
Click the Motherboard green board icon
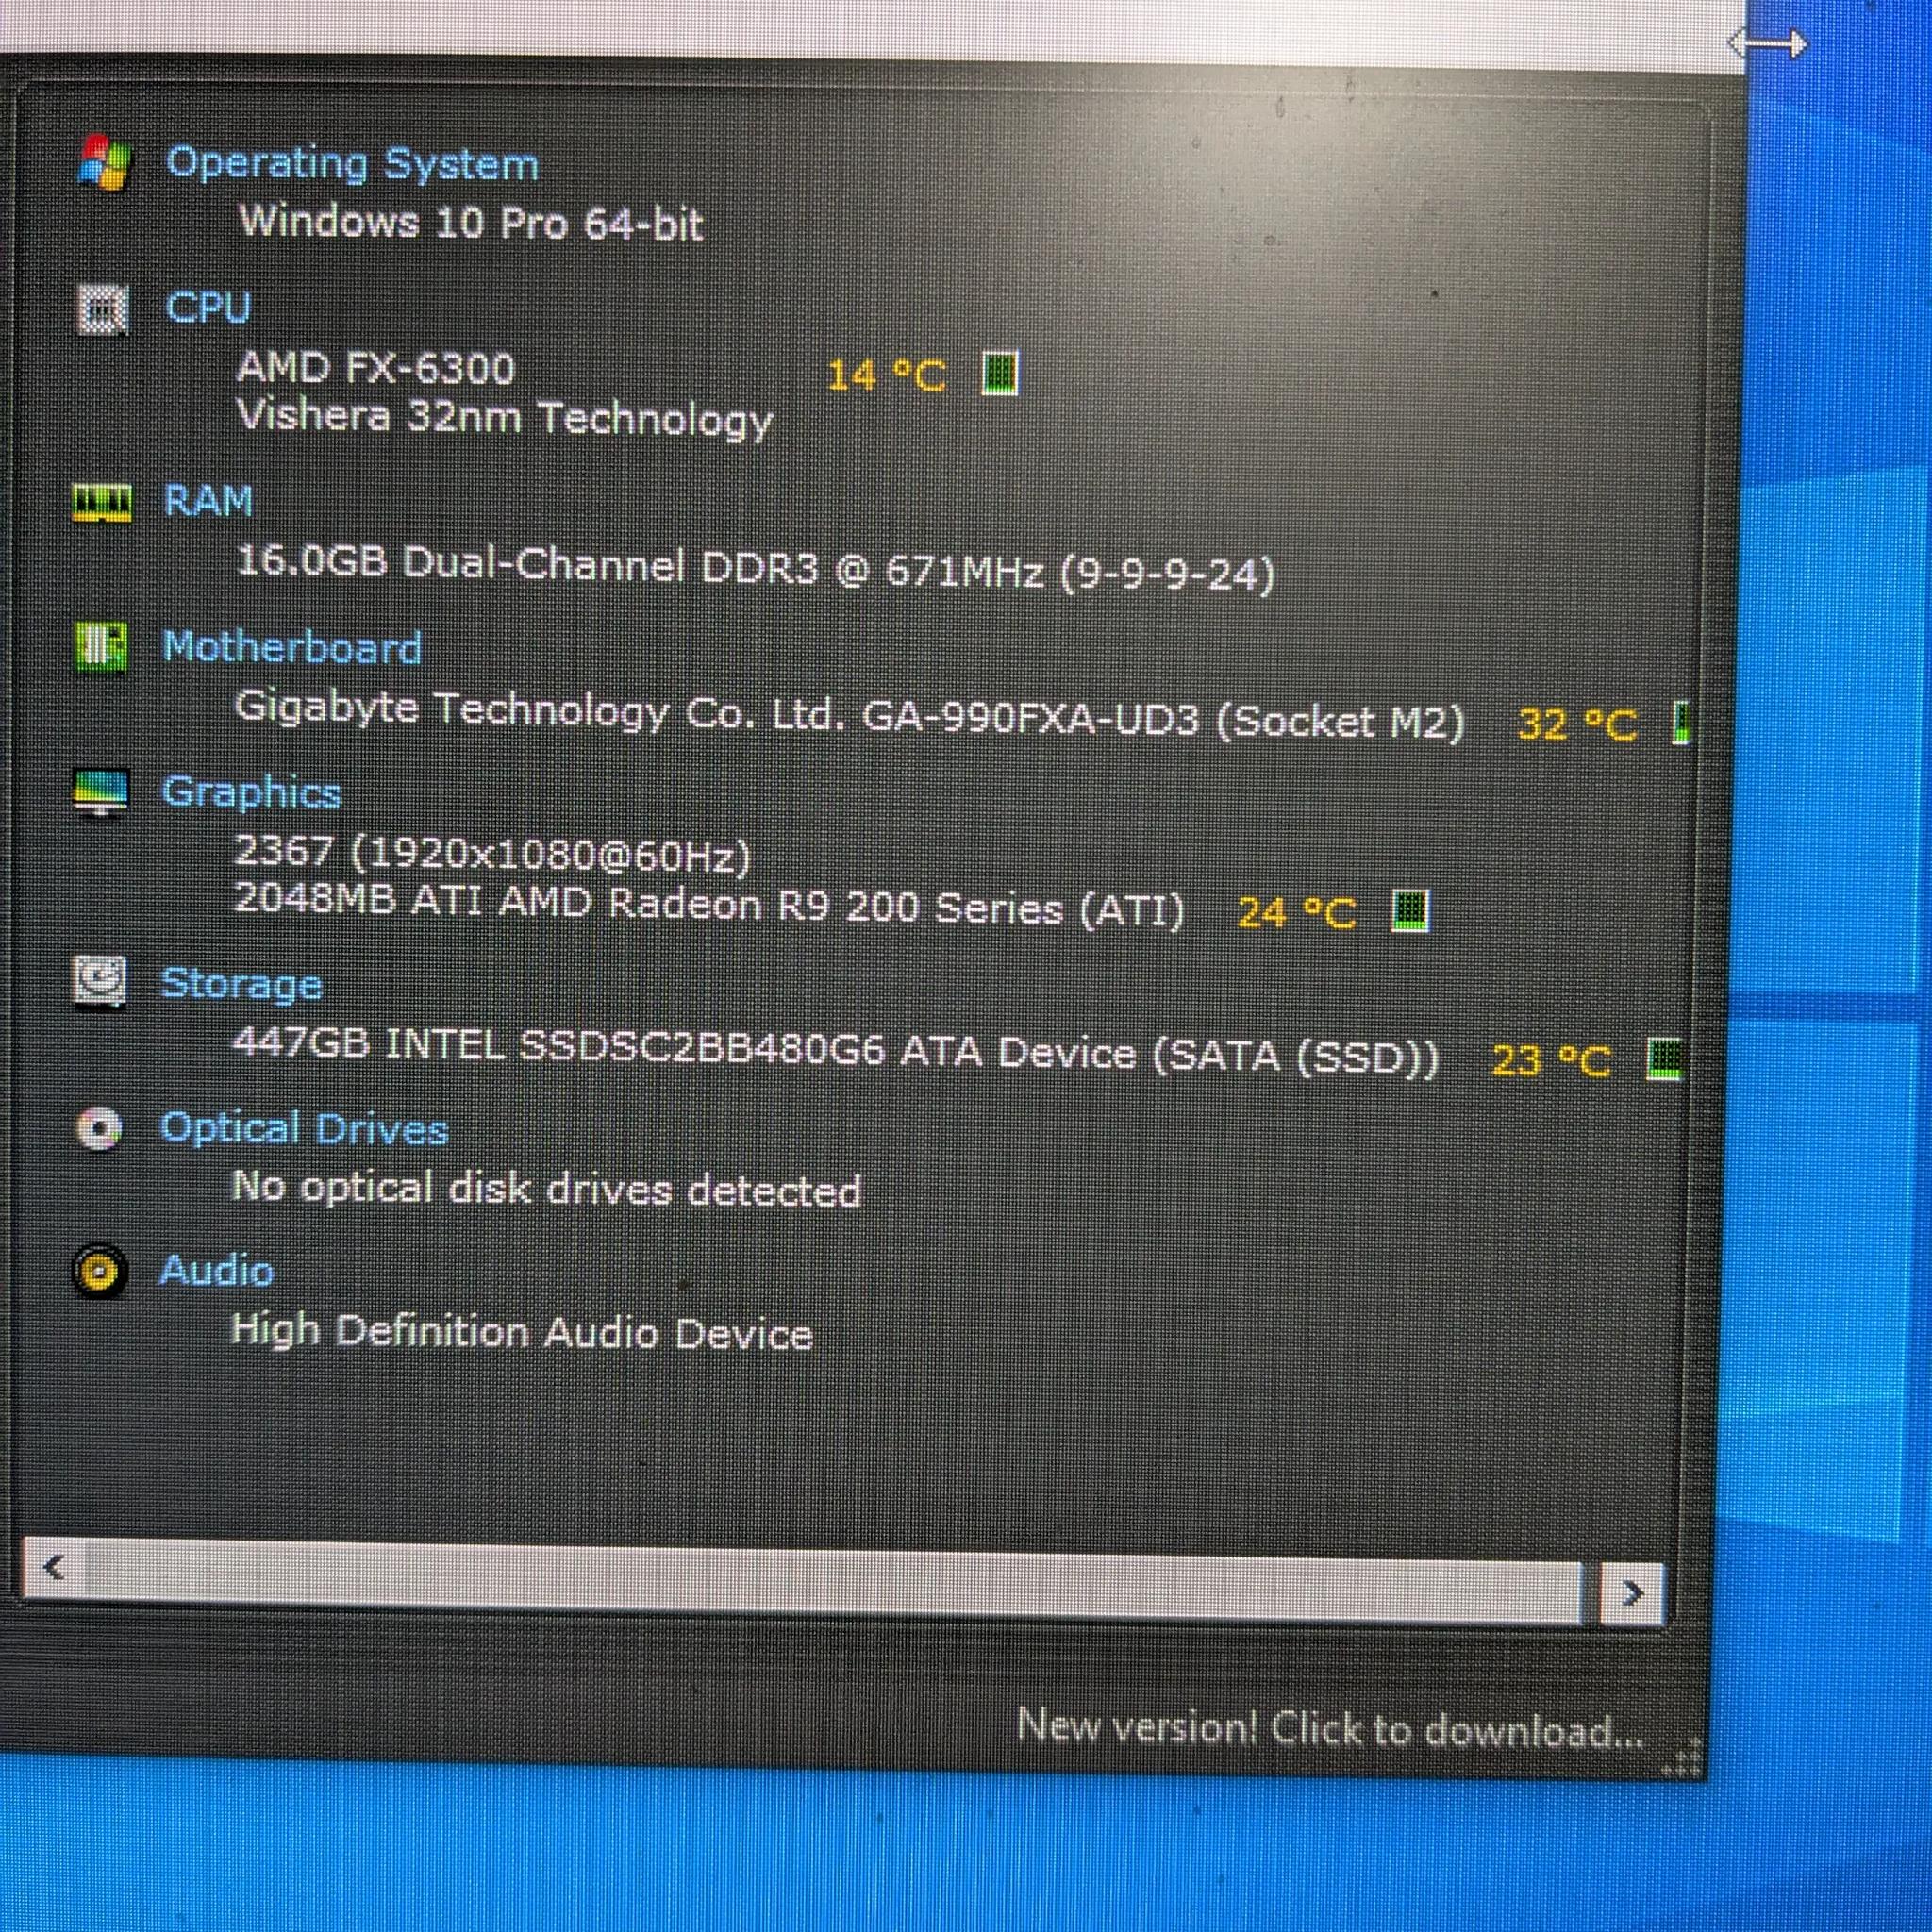[101, 647]
